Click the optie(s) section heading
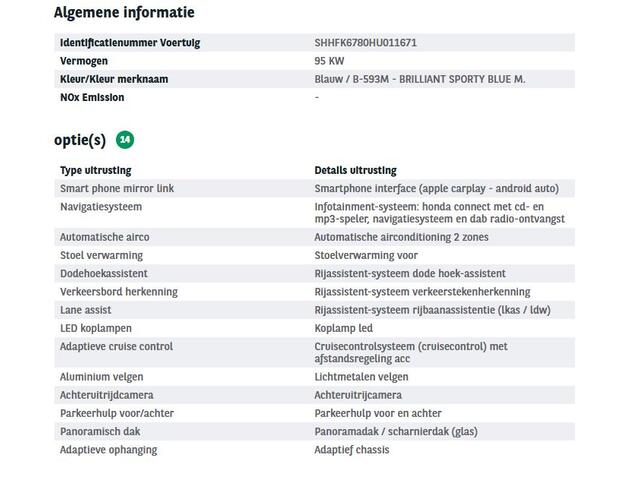This screenshot has height=480, width=640. click(x=80, y=140)
